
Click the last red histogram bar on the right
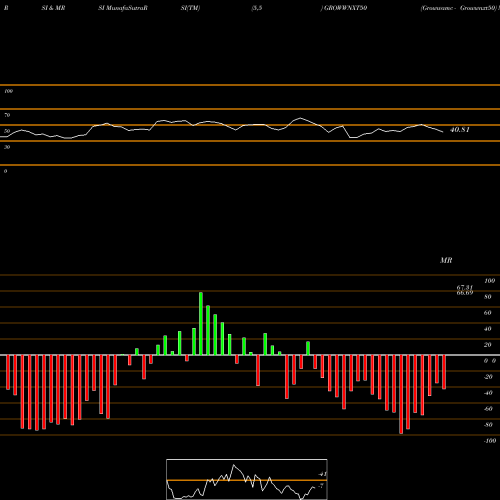pos(444,372)
